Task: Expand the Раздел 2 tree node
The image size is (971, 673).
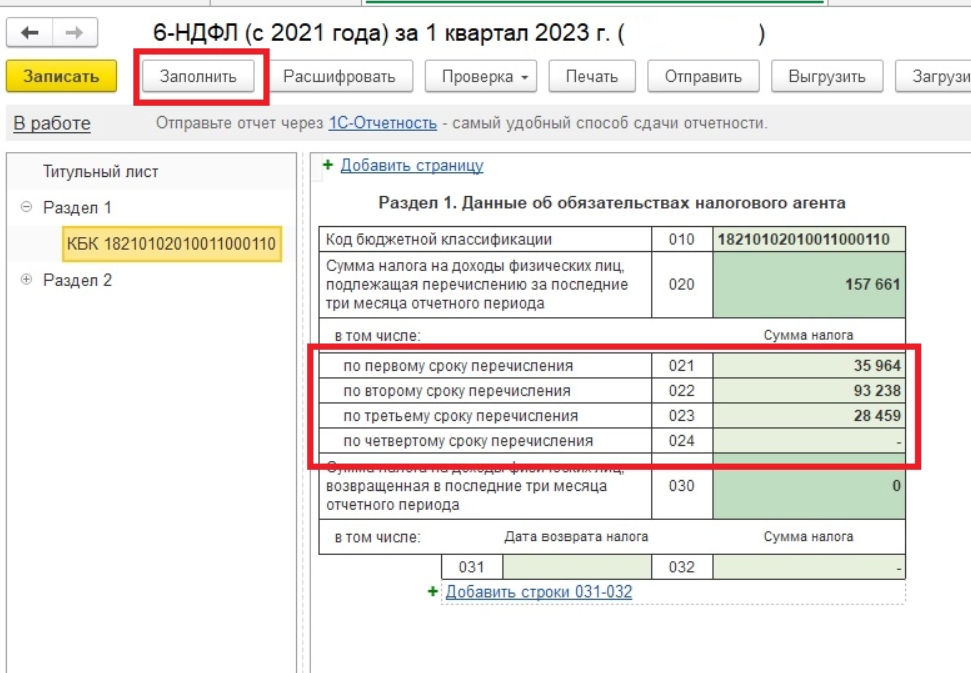Action: [x=26, y=280]
